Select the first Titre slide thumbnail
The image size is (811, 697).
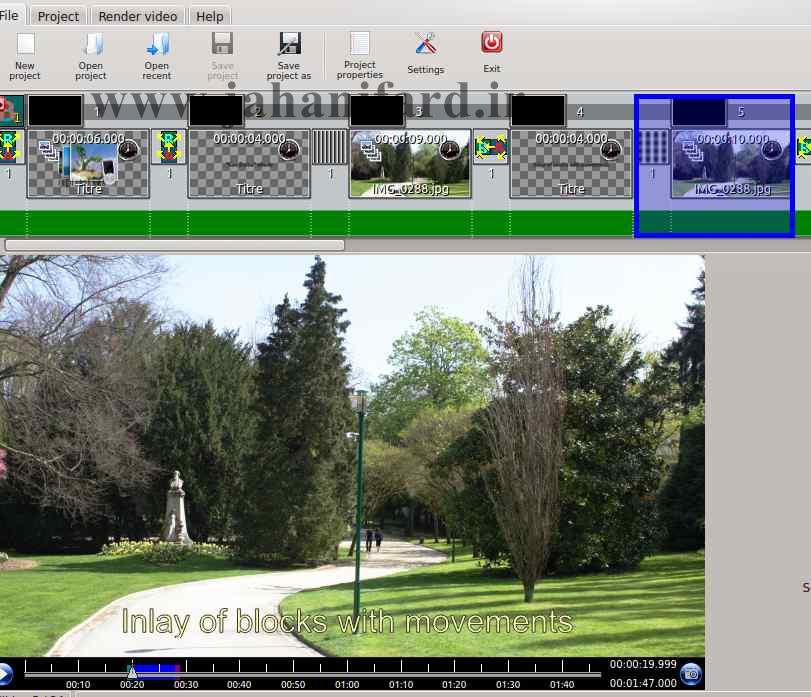click(x=88, y=163)
